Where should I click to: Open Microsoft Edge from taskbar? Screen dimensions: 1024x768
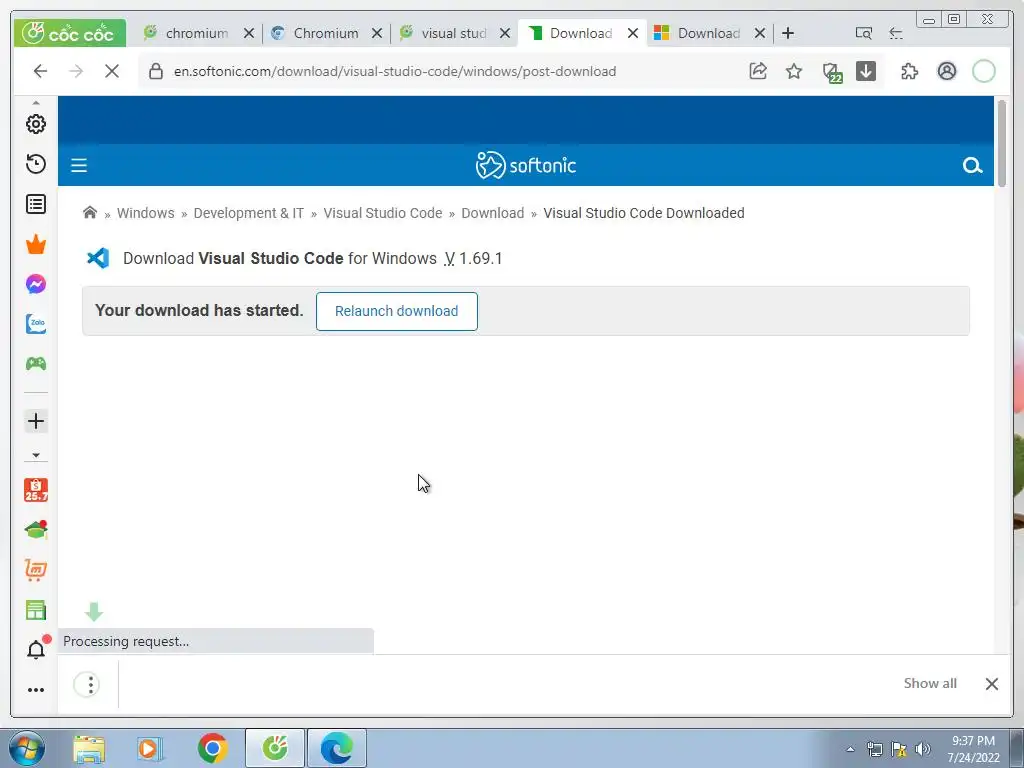[x=336, y=748]
